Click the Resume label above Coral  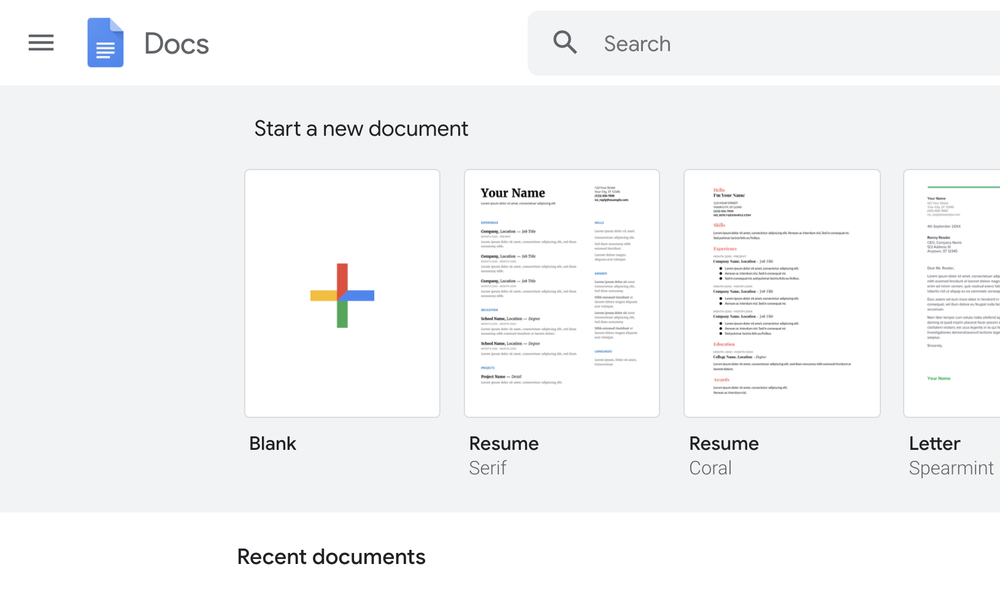724,444
